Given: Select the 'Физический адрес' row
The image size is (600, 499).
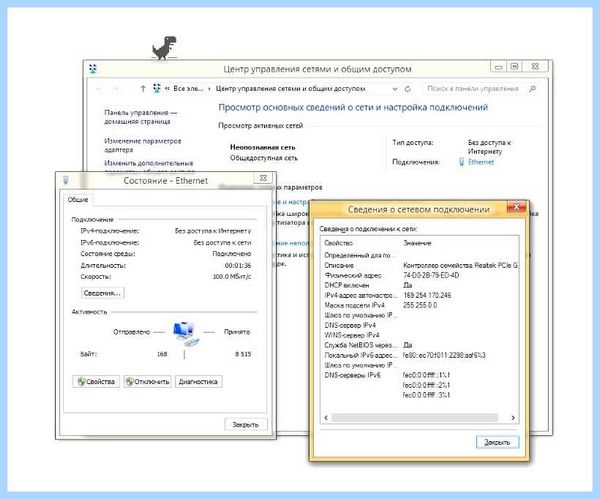Looking at the screenshot, I should point(421,275).
